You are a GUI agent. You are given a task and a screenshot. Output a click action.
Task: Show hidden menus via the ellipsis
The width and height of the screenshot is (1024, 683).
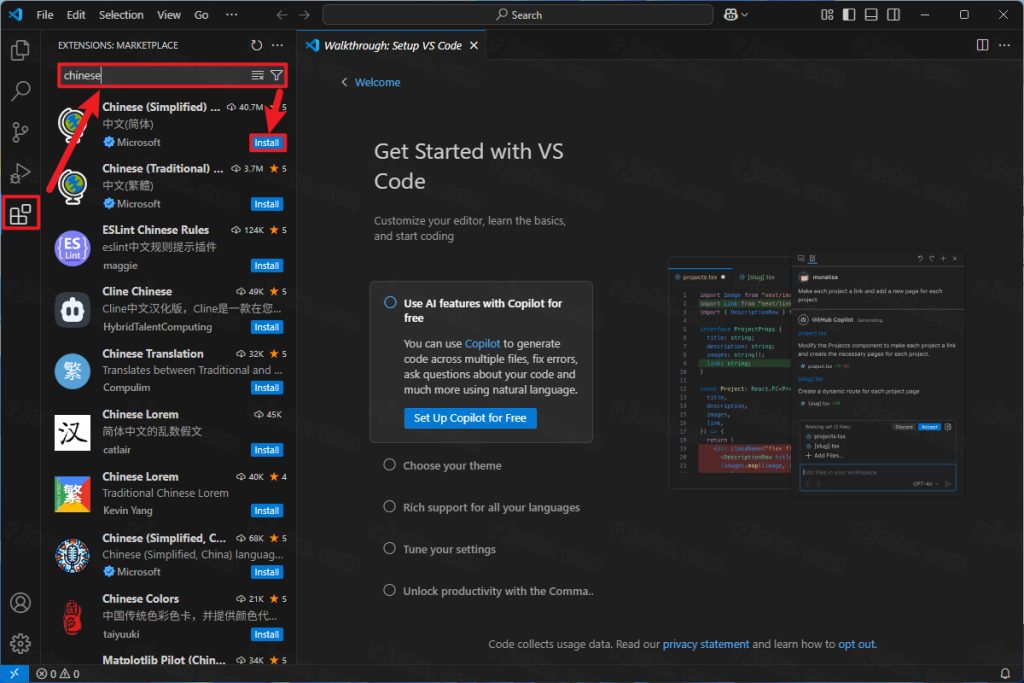pyautogui.click(x=232, y=15)
